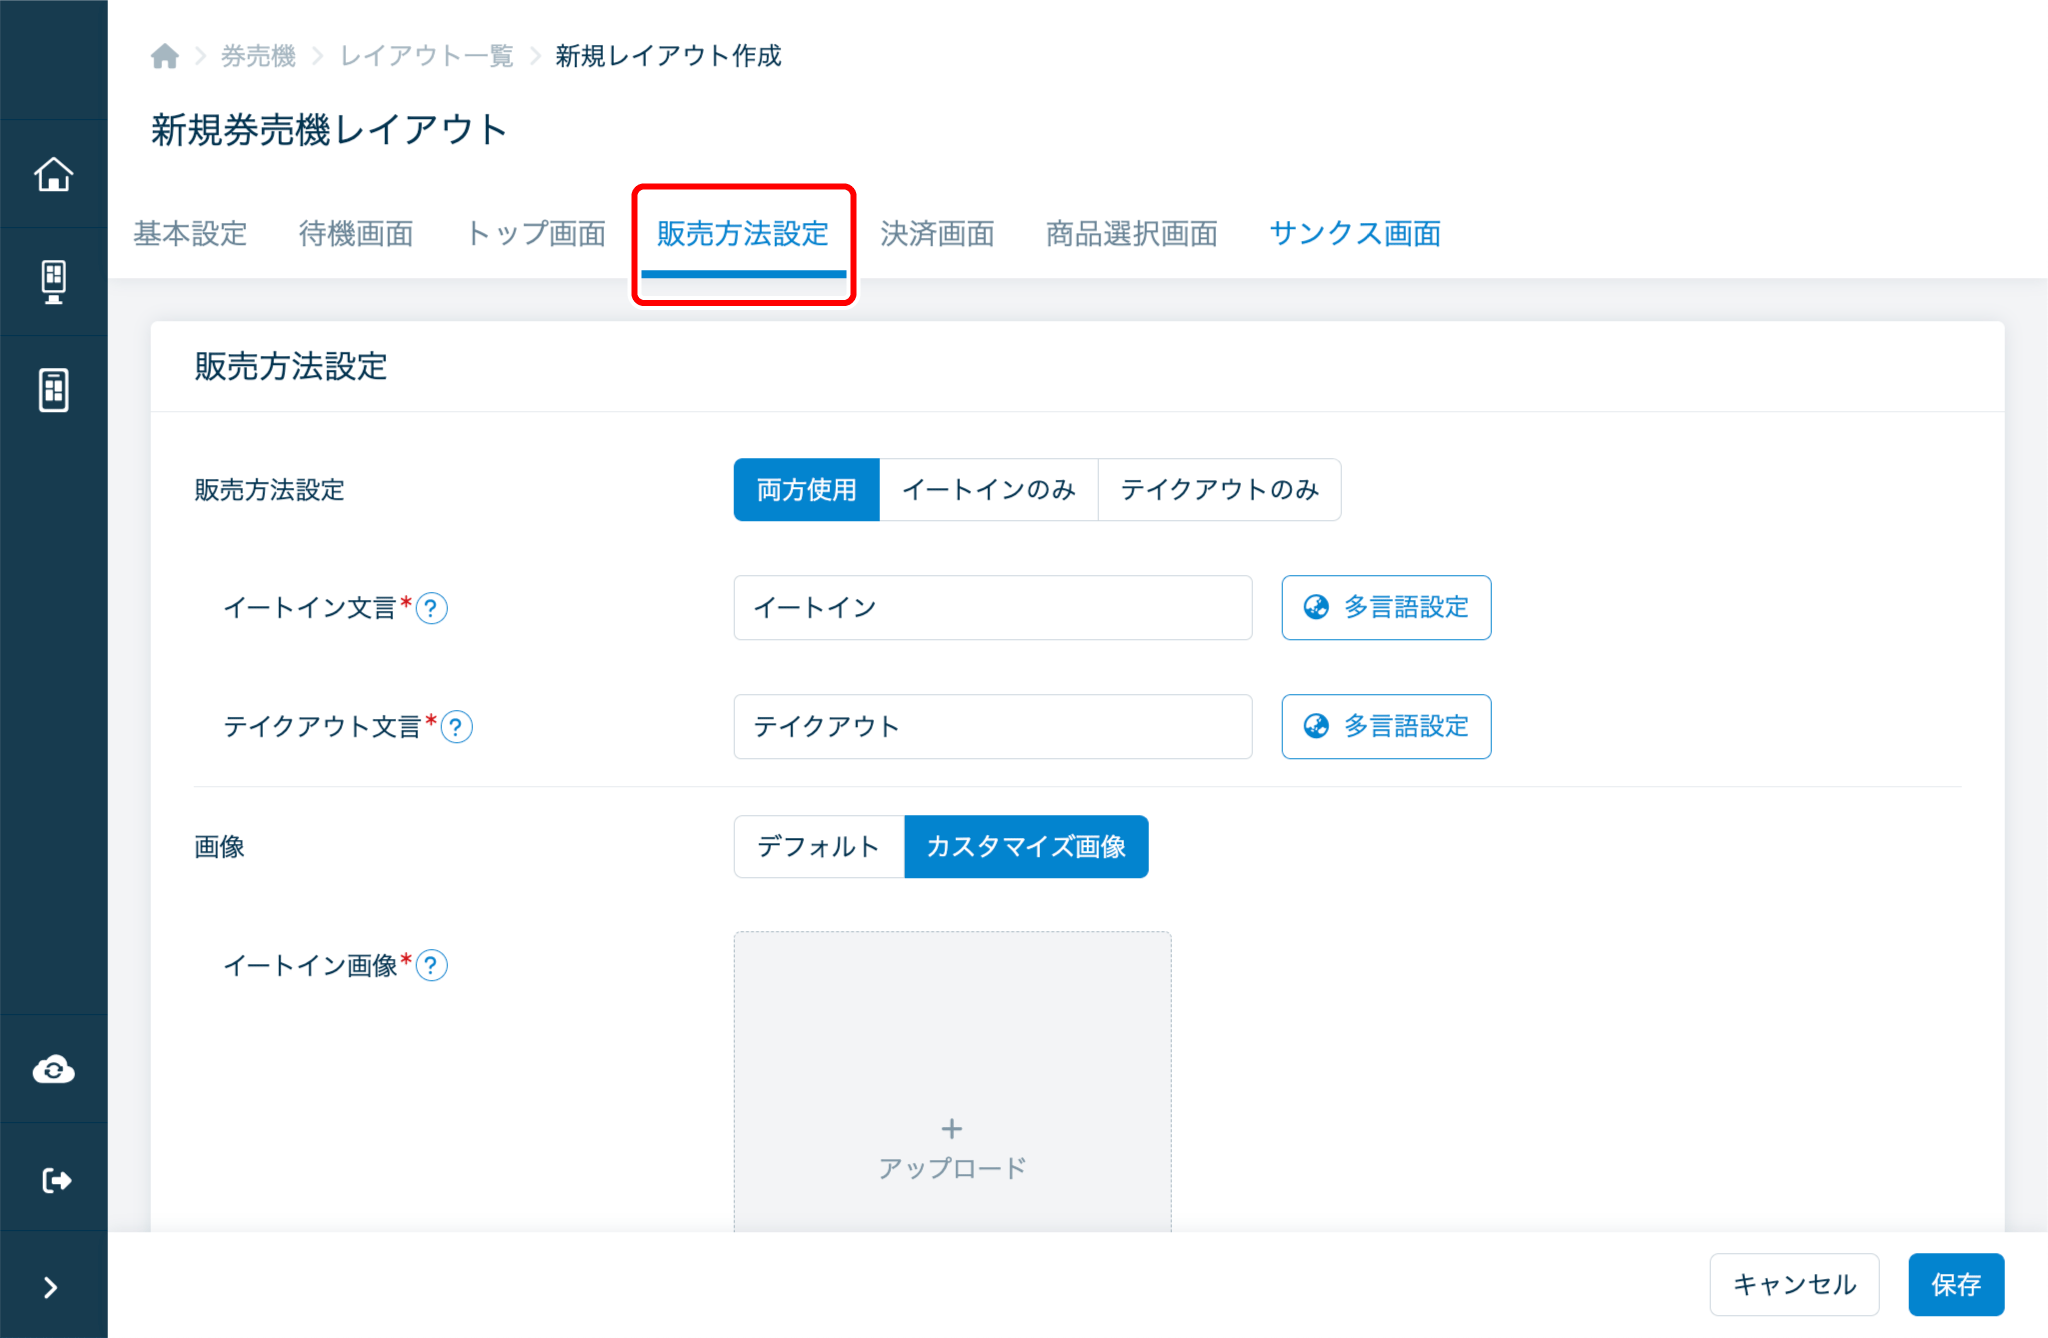Open the layout device sidebar icon

pos(54,390)
